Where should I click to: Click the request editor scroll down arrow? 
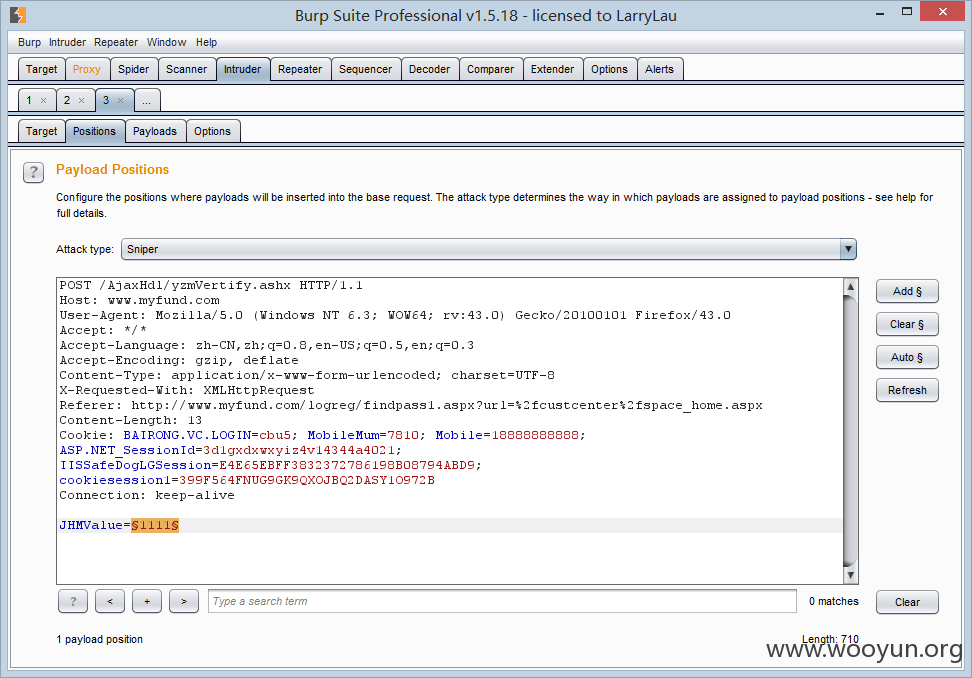tap(850, 576)
